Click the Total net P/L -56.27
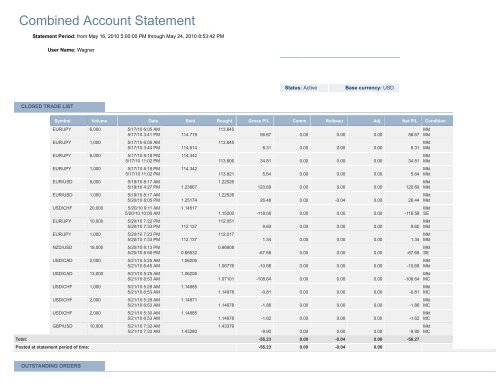The height and width of the screenshot is (386, 500). (x=413, y=339)
